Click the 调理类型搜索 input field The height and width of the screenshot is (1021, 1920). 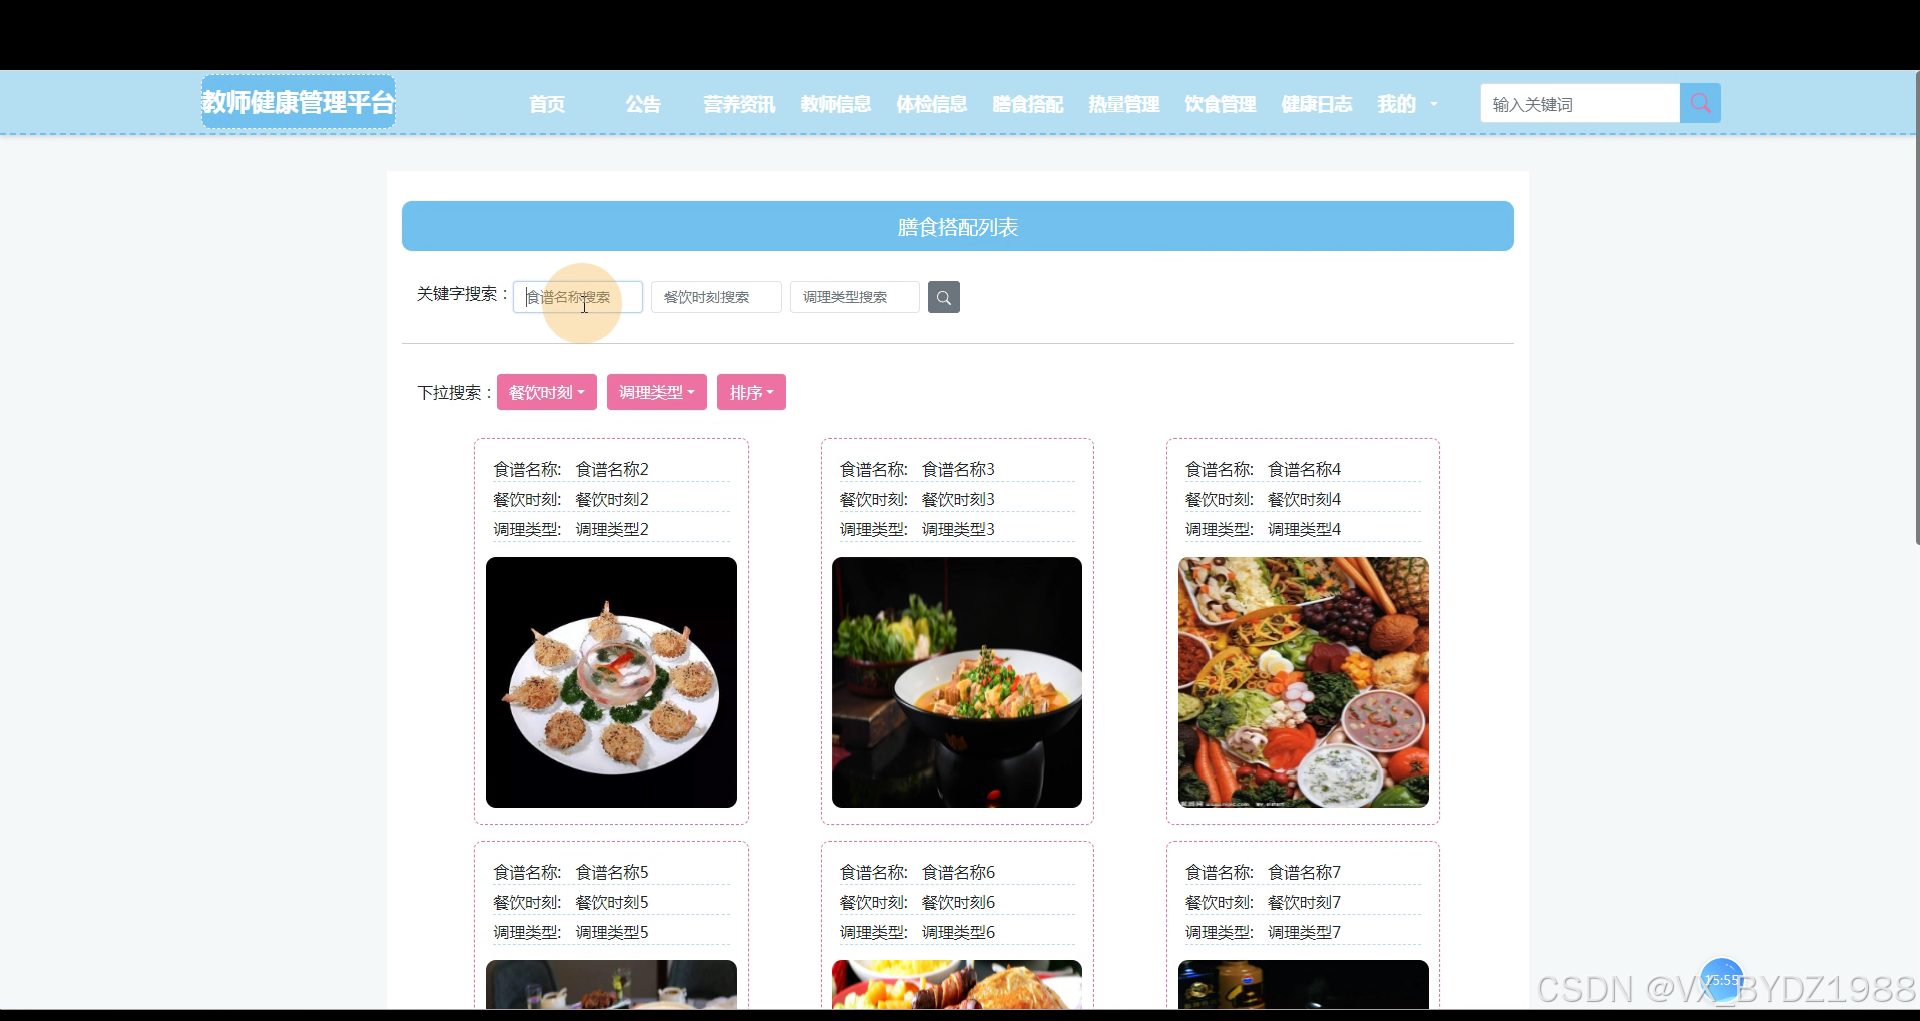855,297
